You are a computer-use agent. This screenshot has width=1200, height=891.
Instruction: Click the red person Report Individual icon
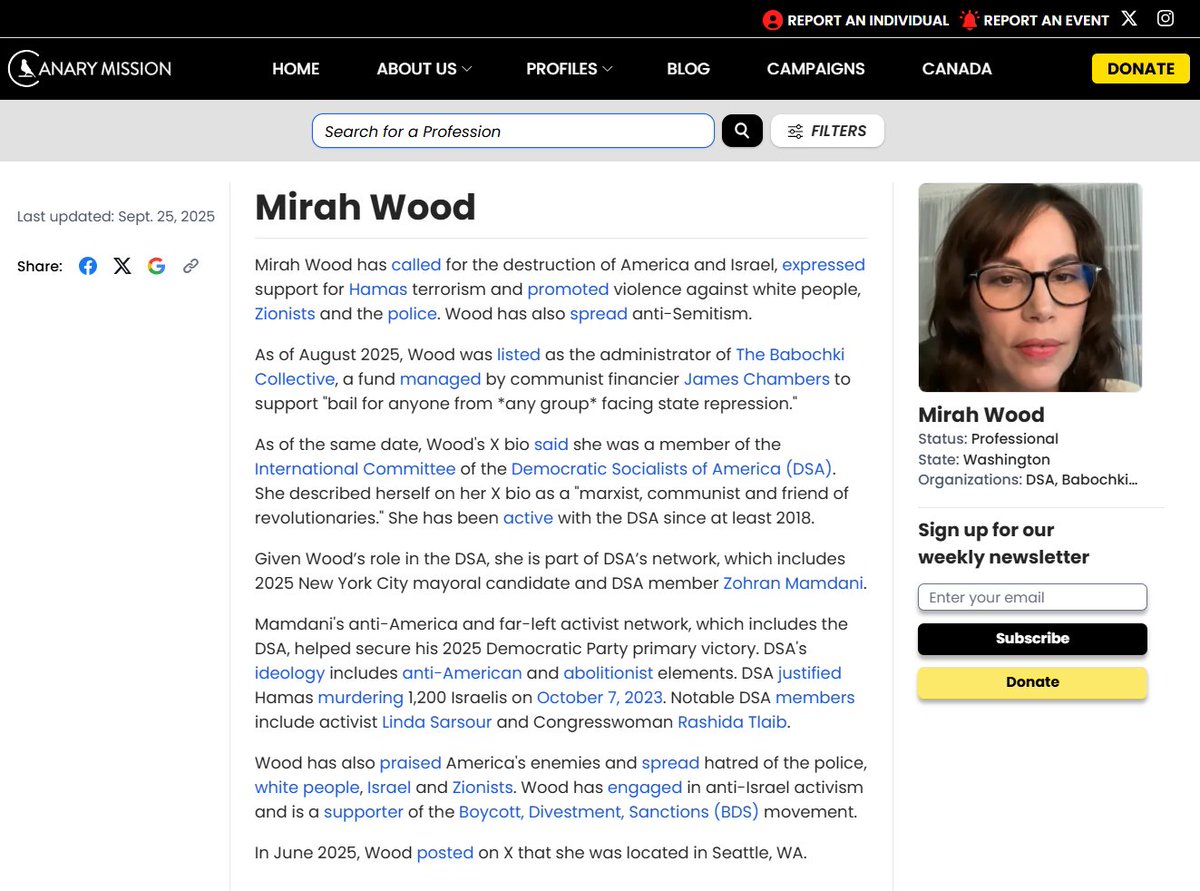click(x=772, y=20)
